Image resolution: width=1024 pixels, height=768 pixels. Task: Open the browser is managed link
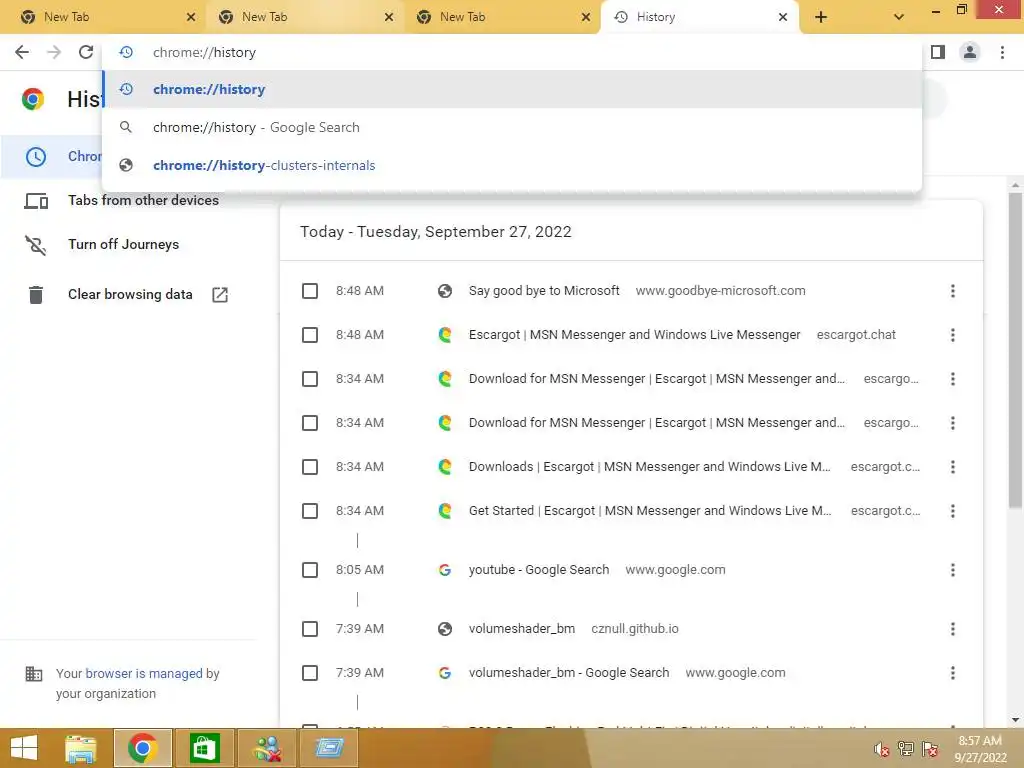pos(144,673)
